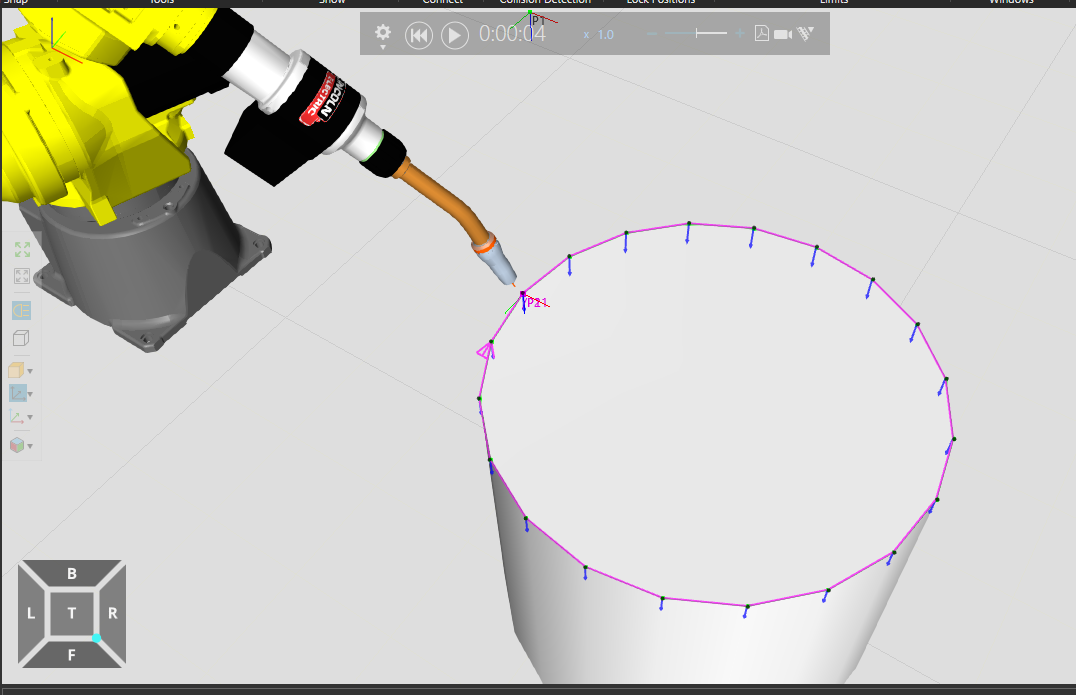This screenshot has width=1076, height=695.
Task: Open the simulation settings gear
Action: 382,32
